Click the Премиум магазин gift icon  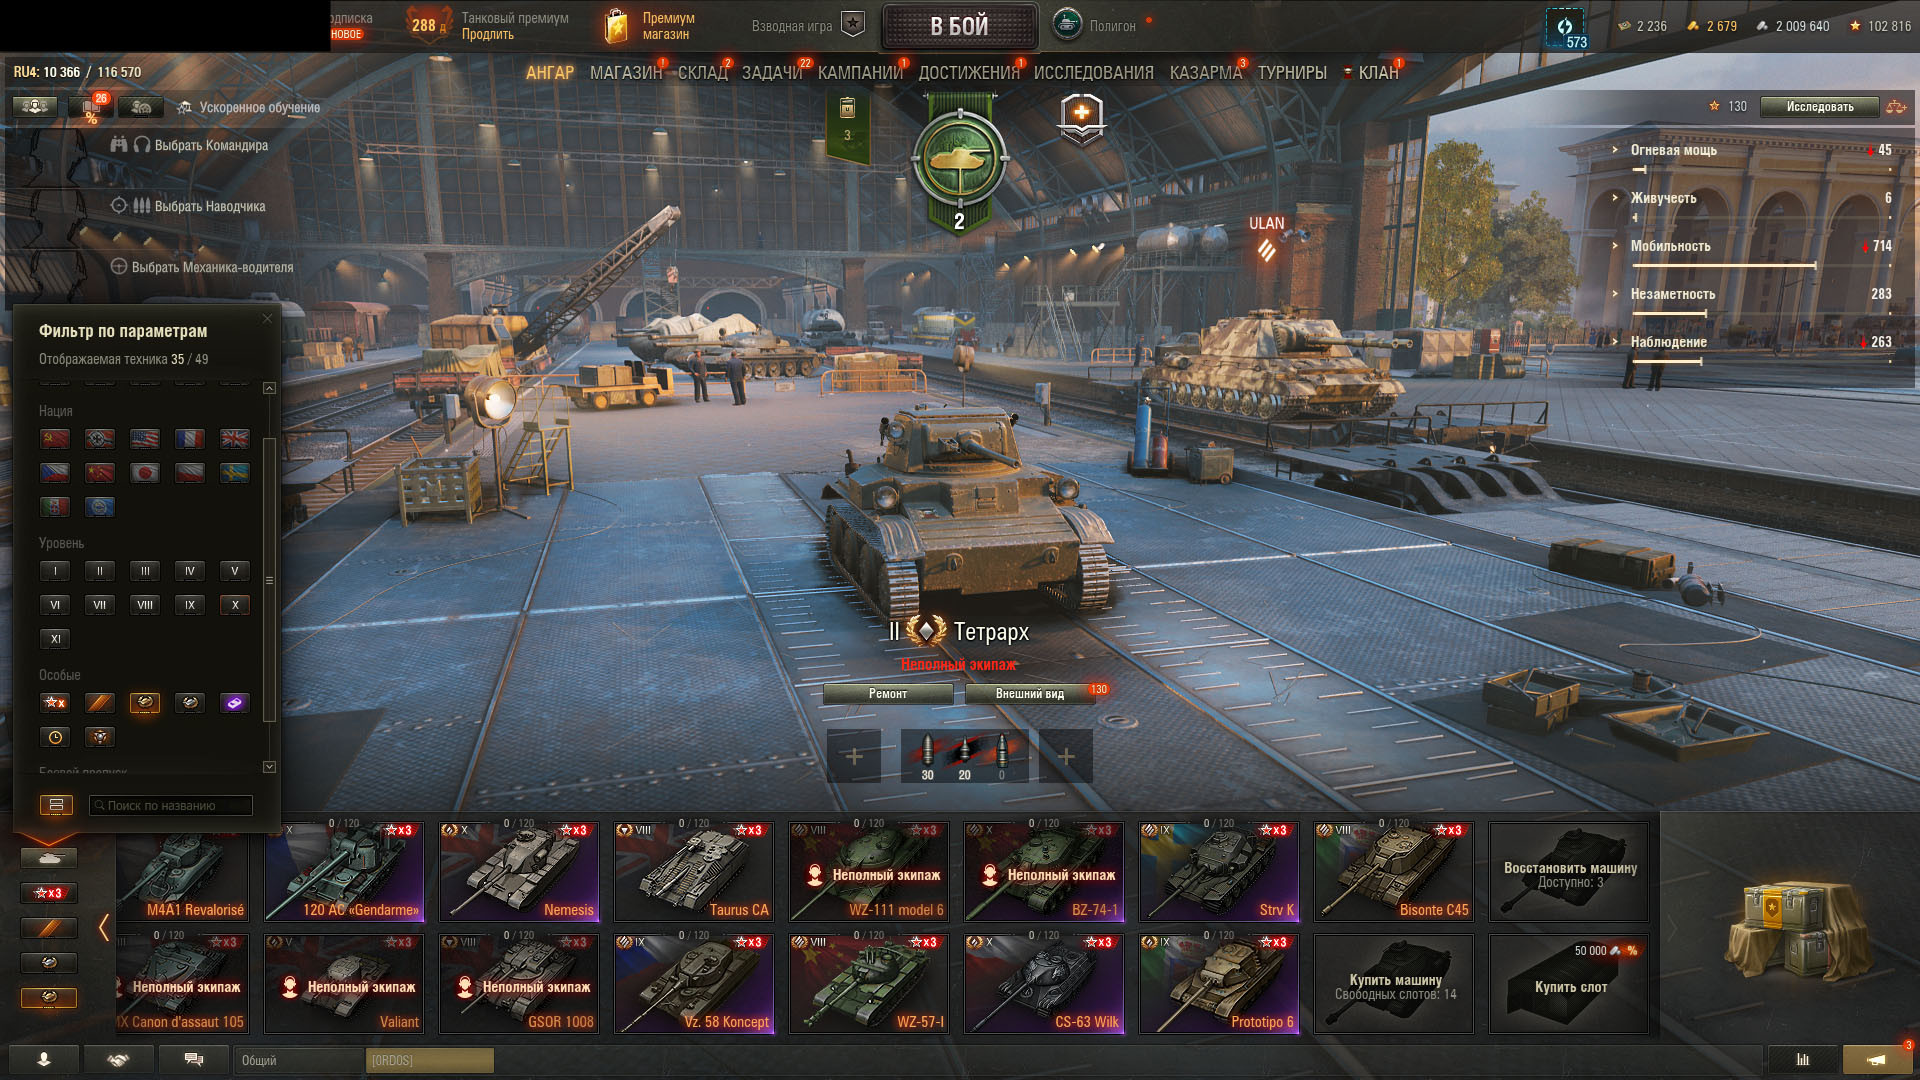617,26
